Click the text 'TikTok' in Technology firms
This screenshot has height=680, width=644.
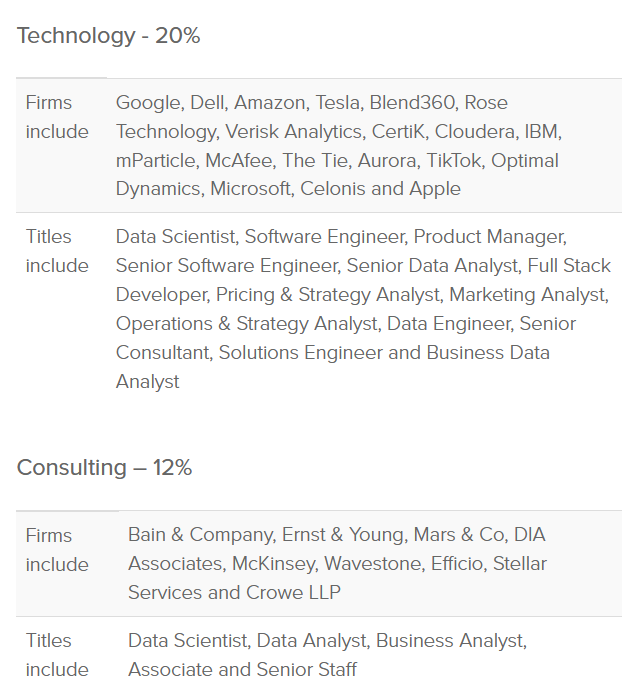coord(456,161)
